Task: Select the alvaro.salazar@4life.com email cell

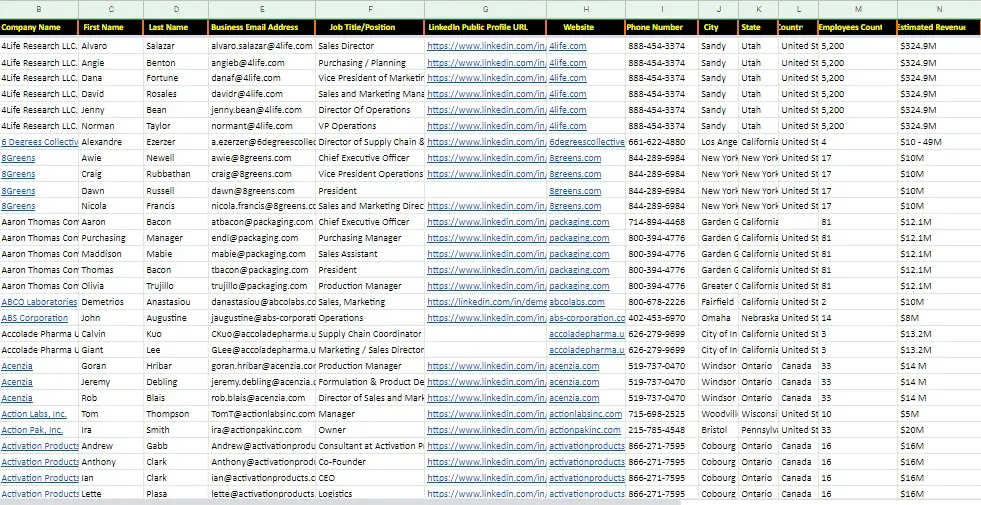Action: [260, 46]
